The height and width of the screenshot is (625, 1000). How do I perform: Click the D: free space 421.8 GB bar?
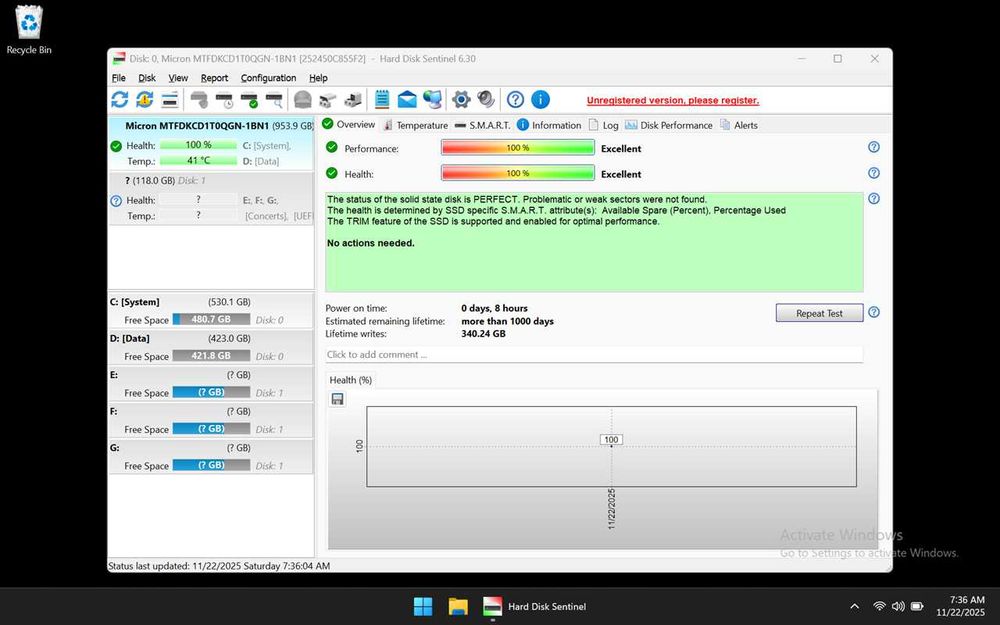tap(211, 356)
